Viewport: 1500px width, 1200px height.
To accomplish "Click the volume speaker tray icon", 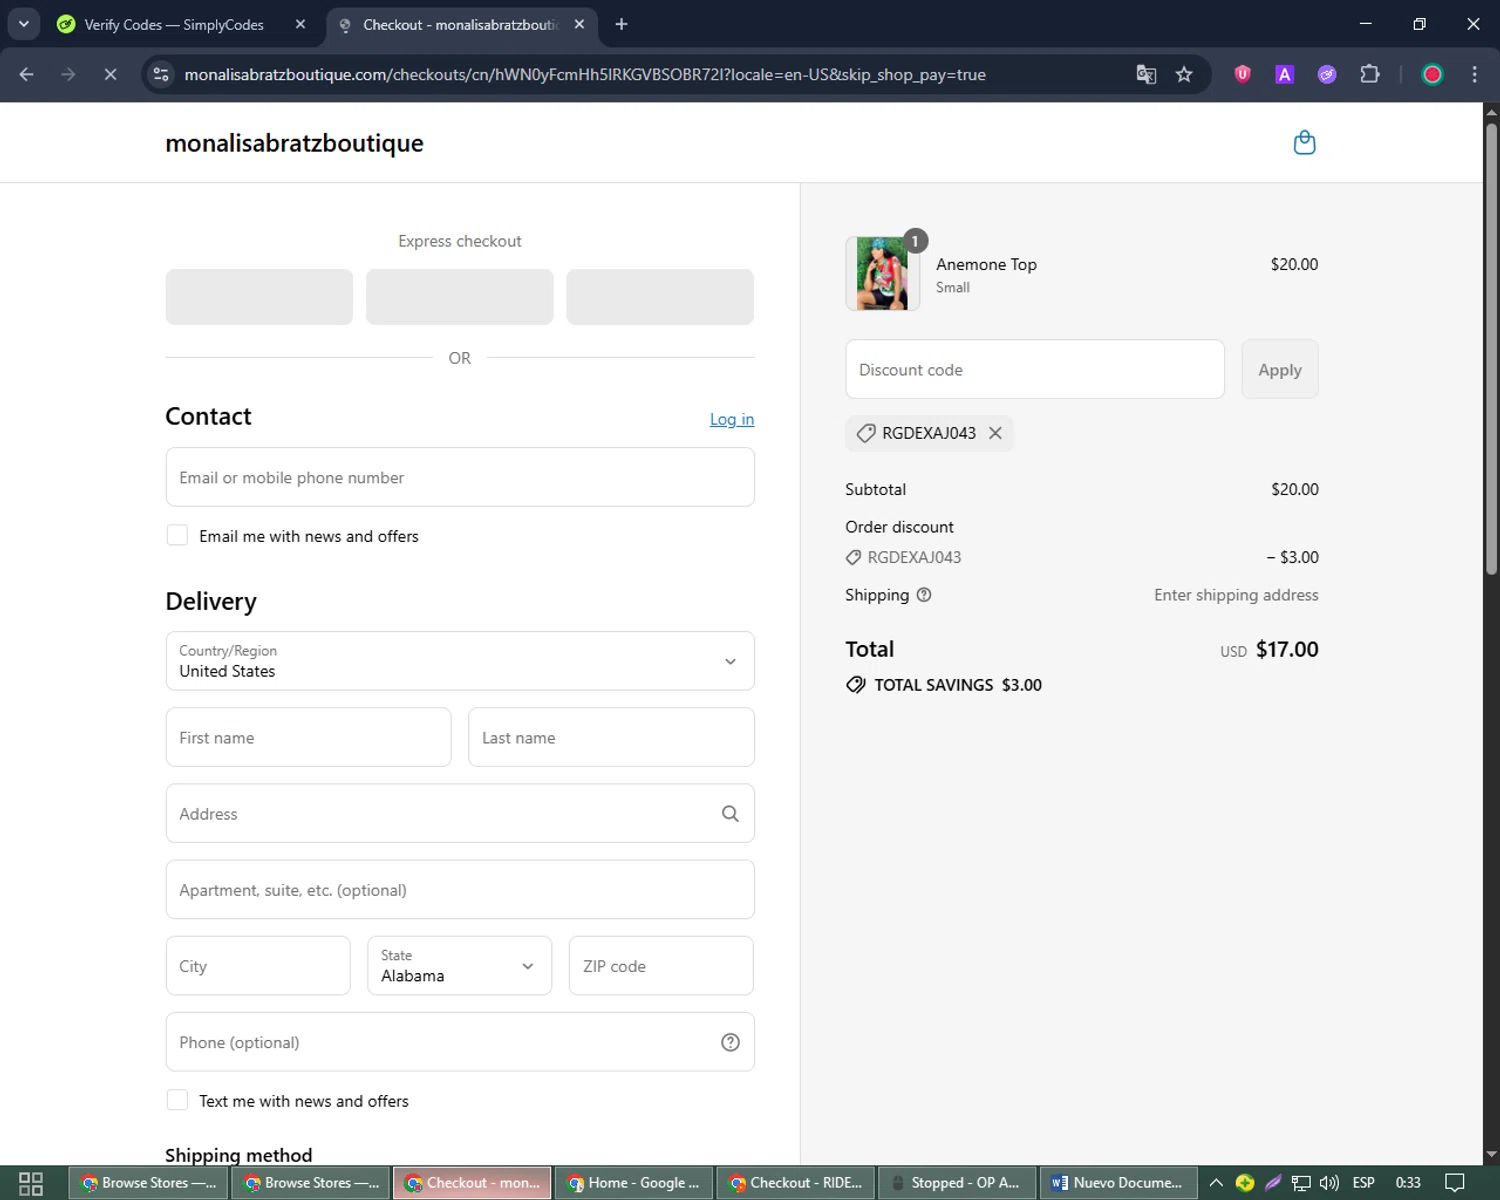I will [x=1329, y=1183].
